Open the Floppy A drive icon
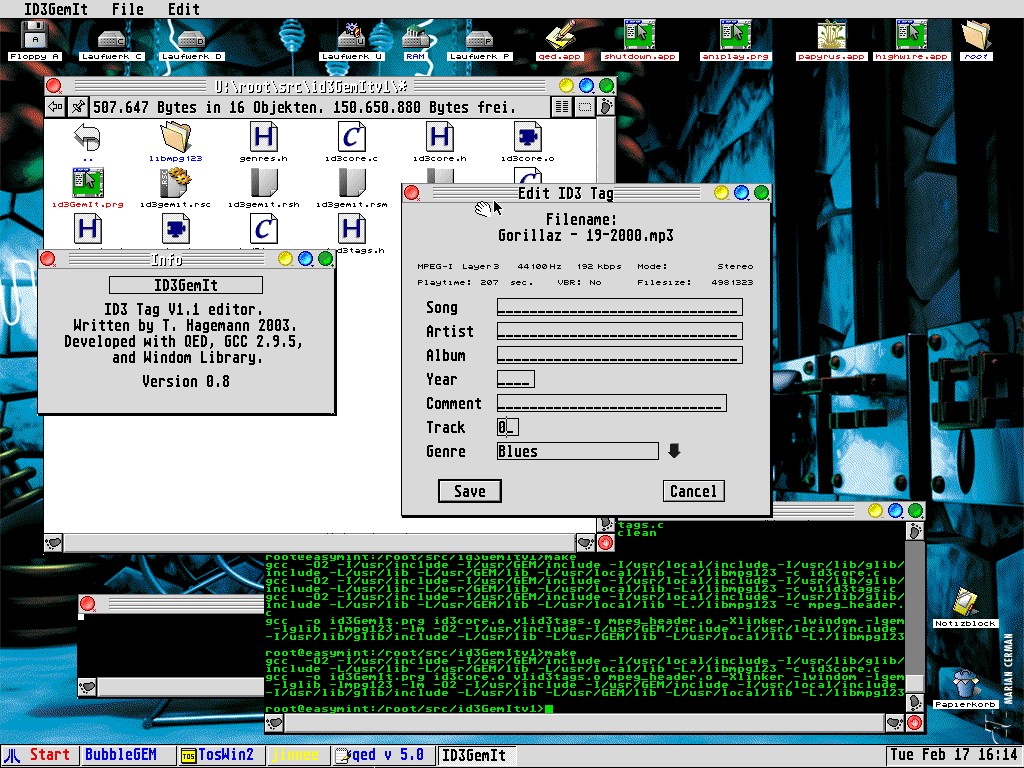This screenshot has height=768, width=1024. [35, 39]
